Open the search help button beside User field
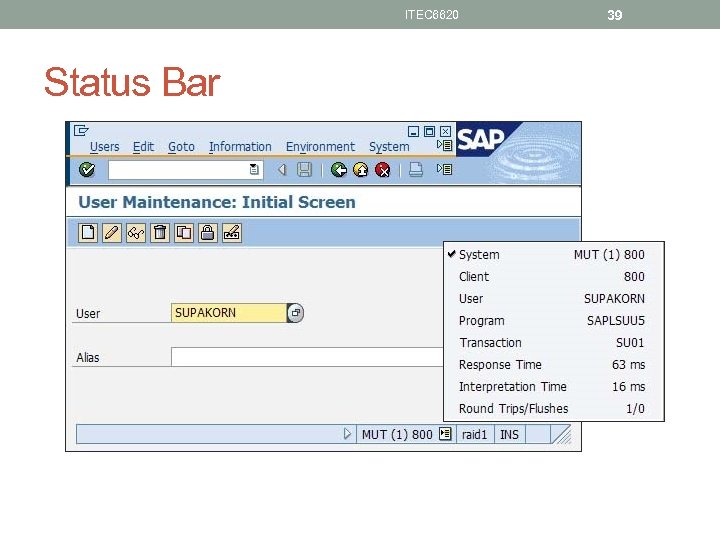 pyautogui.click(x=295, y=313)
